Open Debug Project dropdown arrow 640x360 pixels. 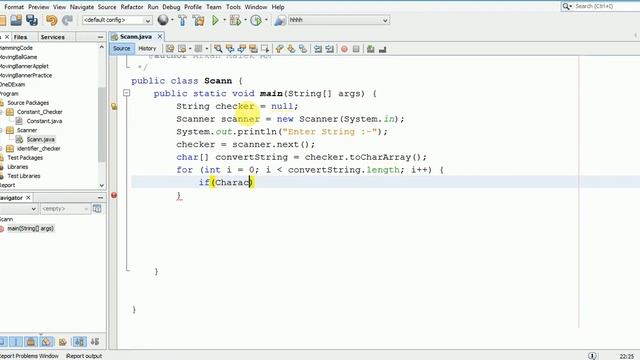click(245, 20)
